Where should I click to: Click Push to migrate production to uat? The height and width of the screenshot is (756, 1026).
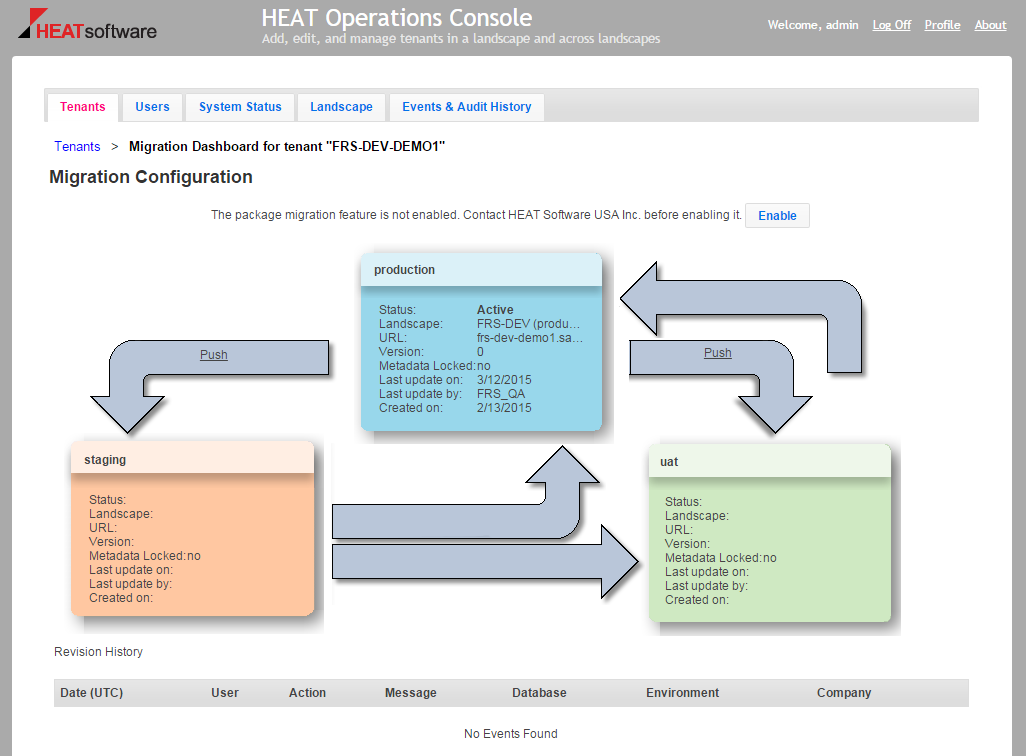point(717,353)
